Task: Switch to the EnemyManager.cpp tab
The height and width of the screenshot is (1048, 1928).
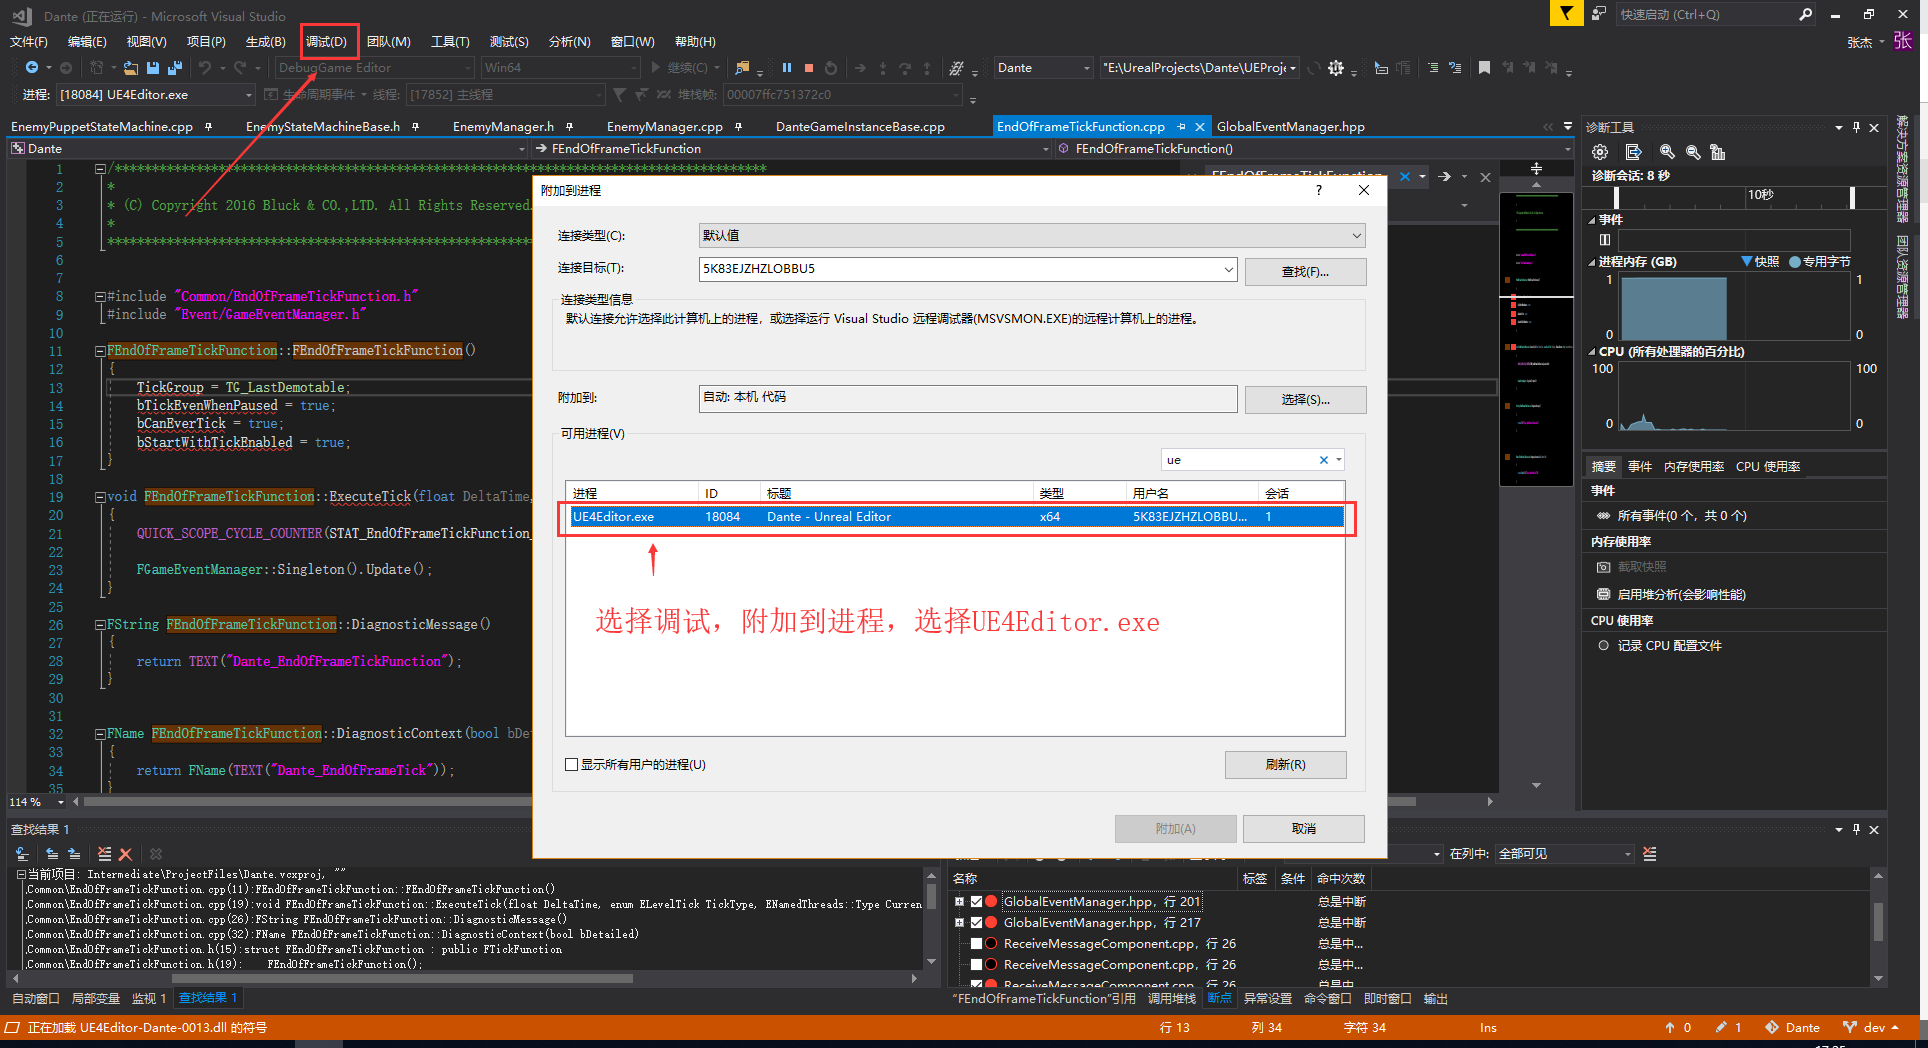Action: [x=663, y=126]
